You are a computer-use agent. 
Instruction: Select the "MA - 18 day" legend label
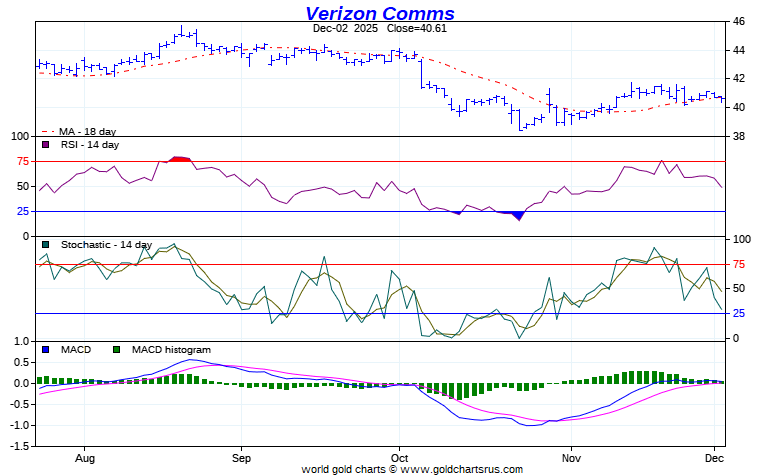(87, 131)
